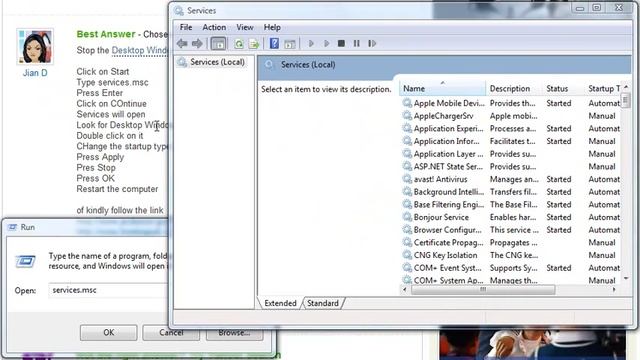This screenshot has height=360, width=640.
Task: Click the horizontal scrollbar thumb in services list
Action: [x=483, y=289]
